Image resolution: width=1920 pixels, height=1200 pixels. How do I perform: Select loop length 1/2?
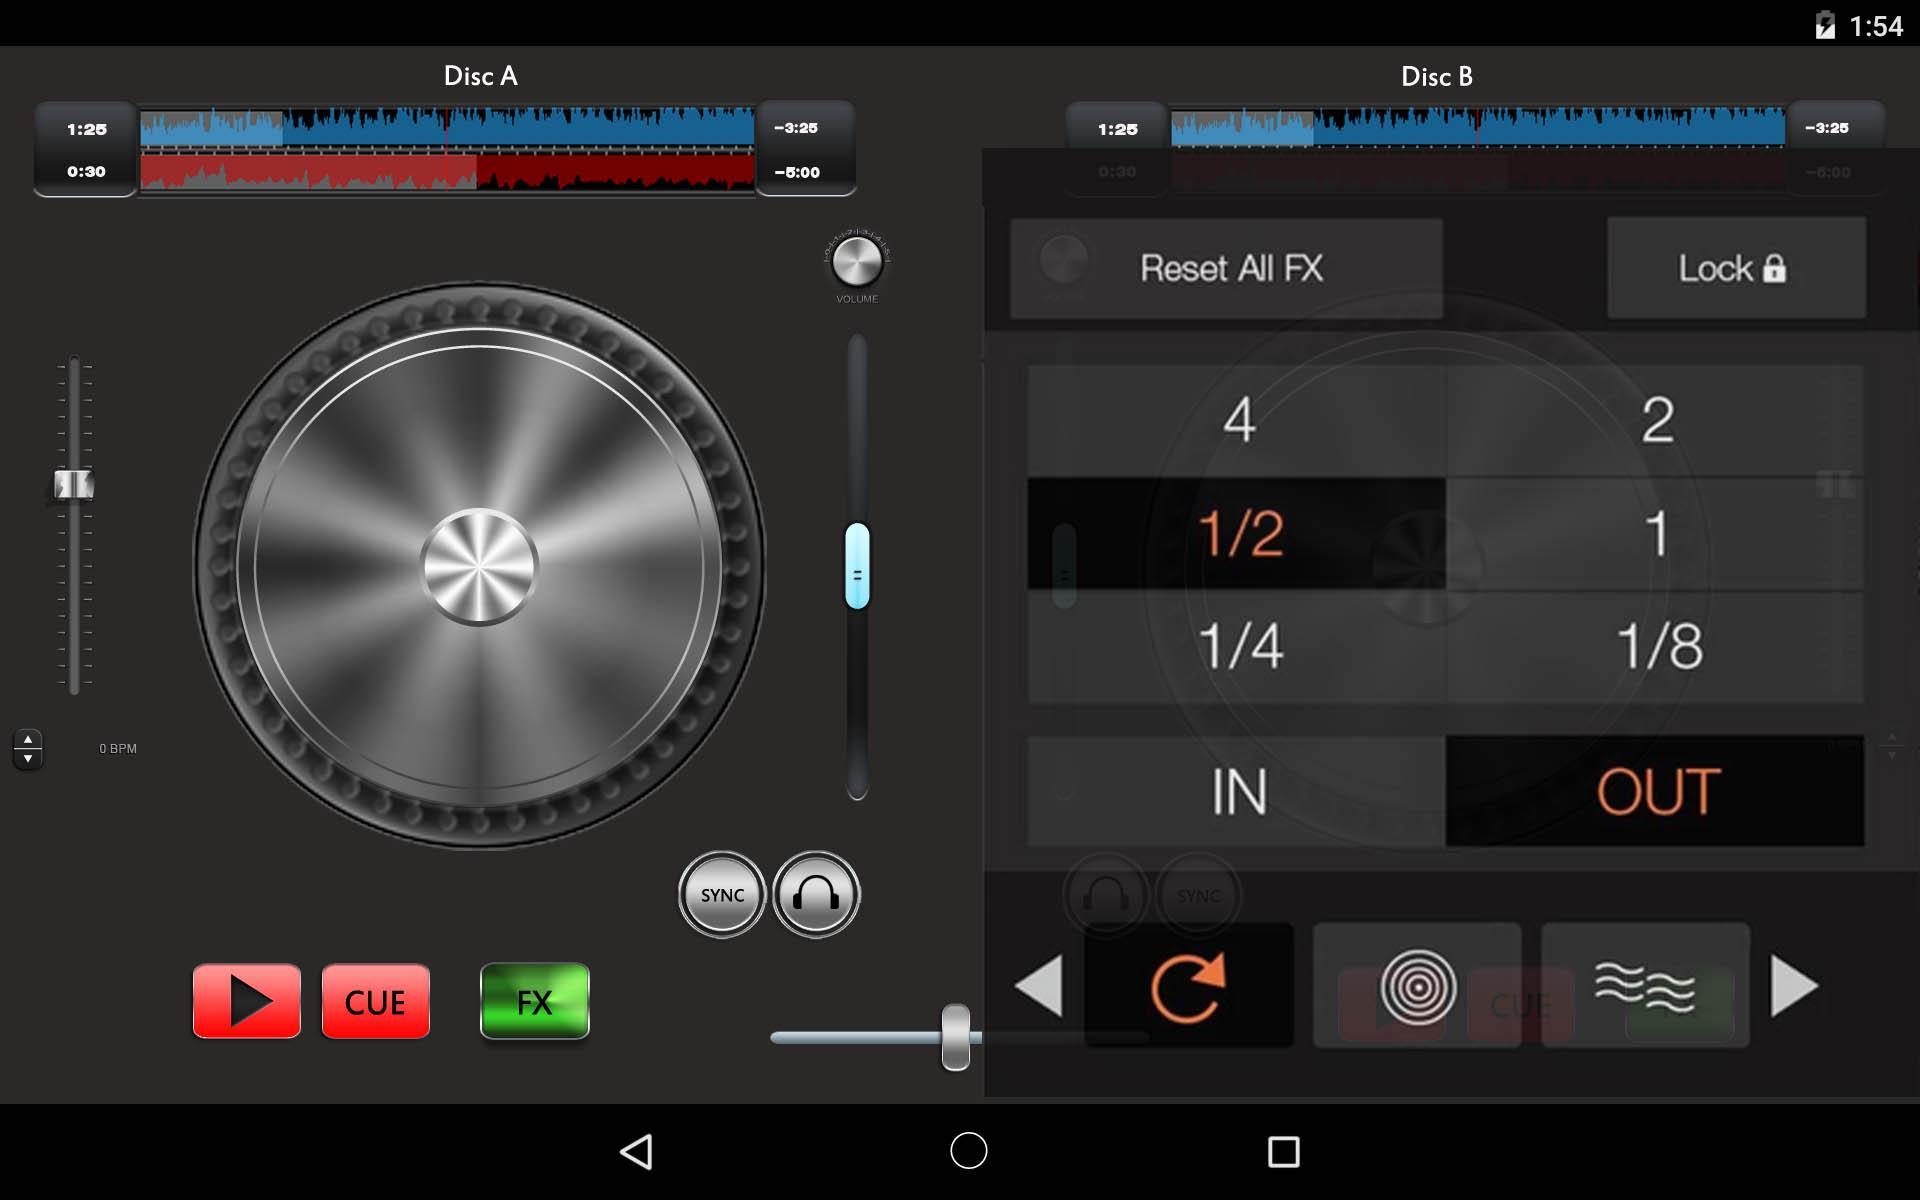[1237, 533]
